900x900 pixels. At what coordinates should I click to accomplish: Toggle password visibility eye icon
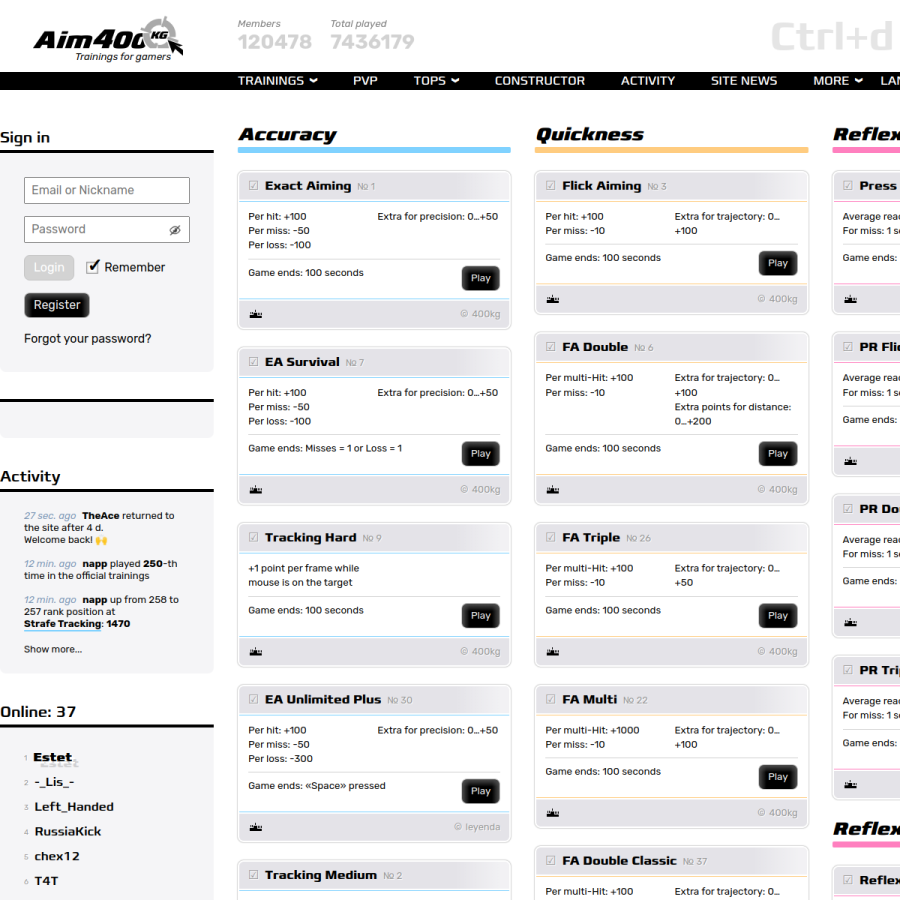tap(175, 230)
